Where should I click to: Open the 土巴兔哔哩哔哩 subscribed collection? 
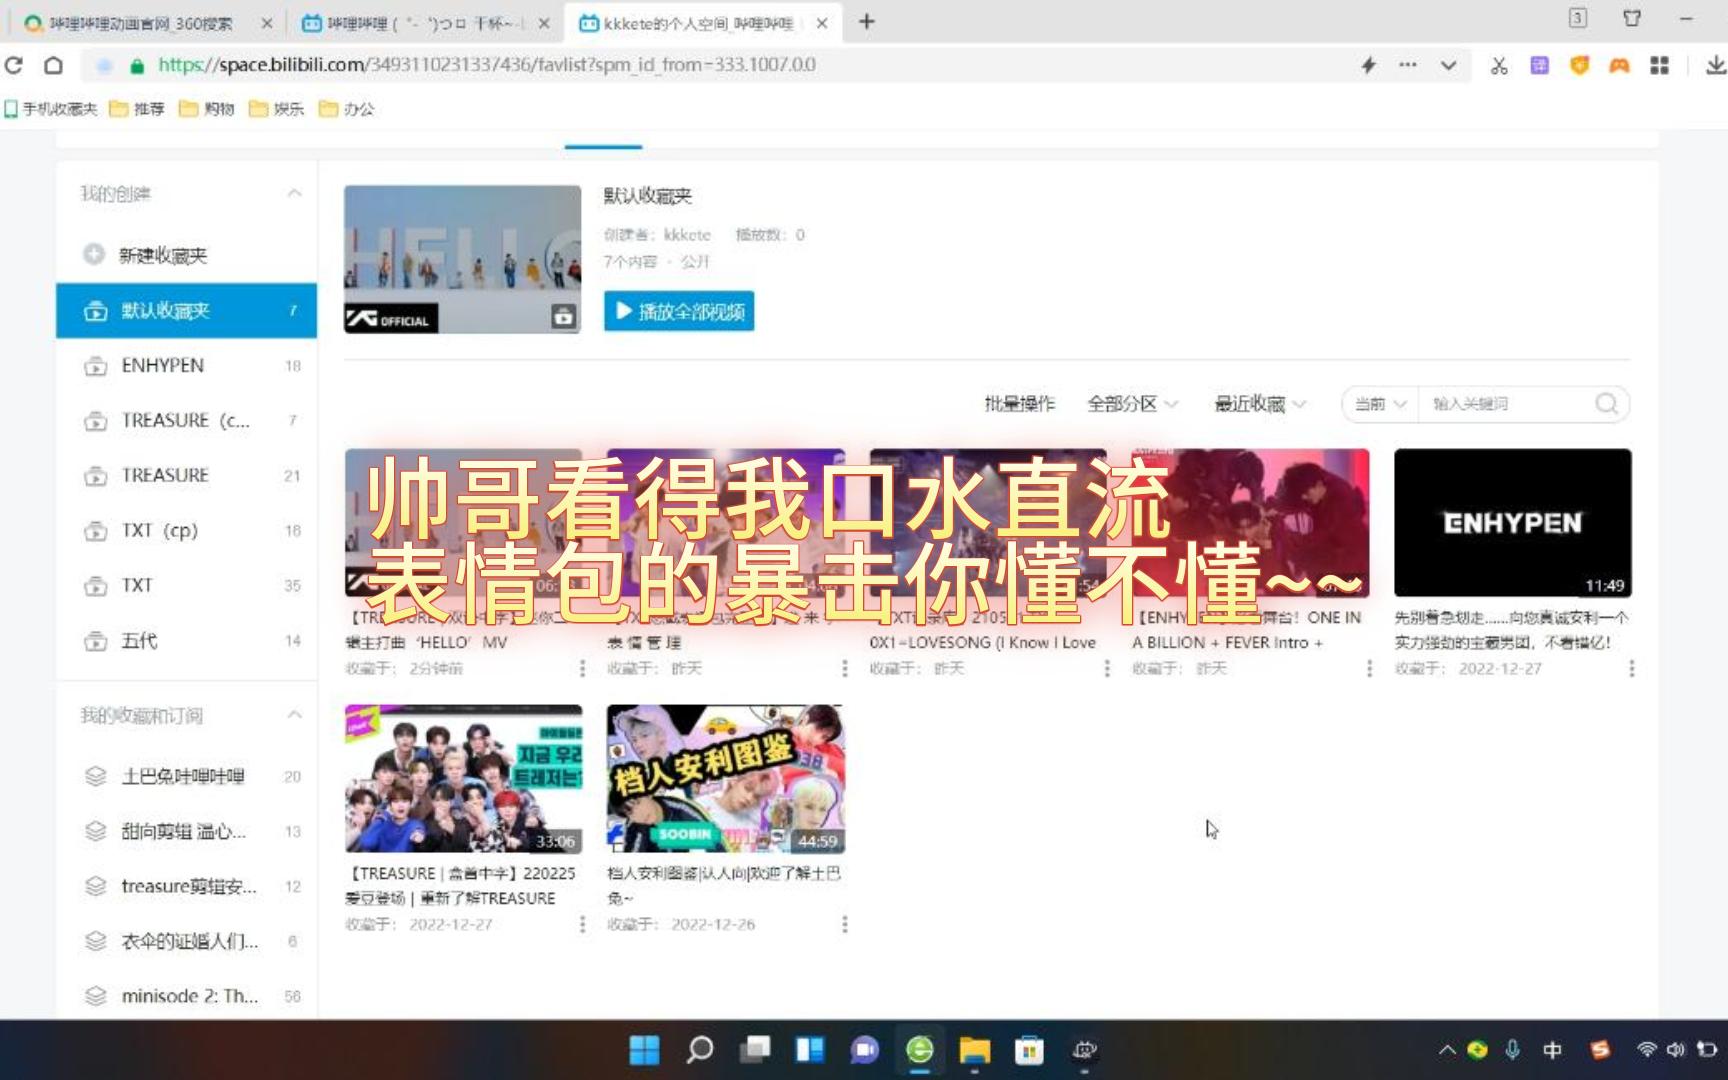click(x=186, y=776)
